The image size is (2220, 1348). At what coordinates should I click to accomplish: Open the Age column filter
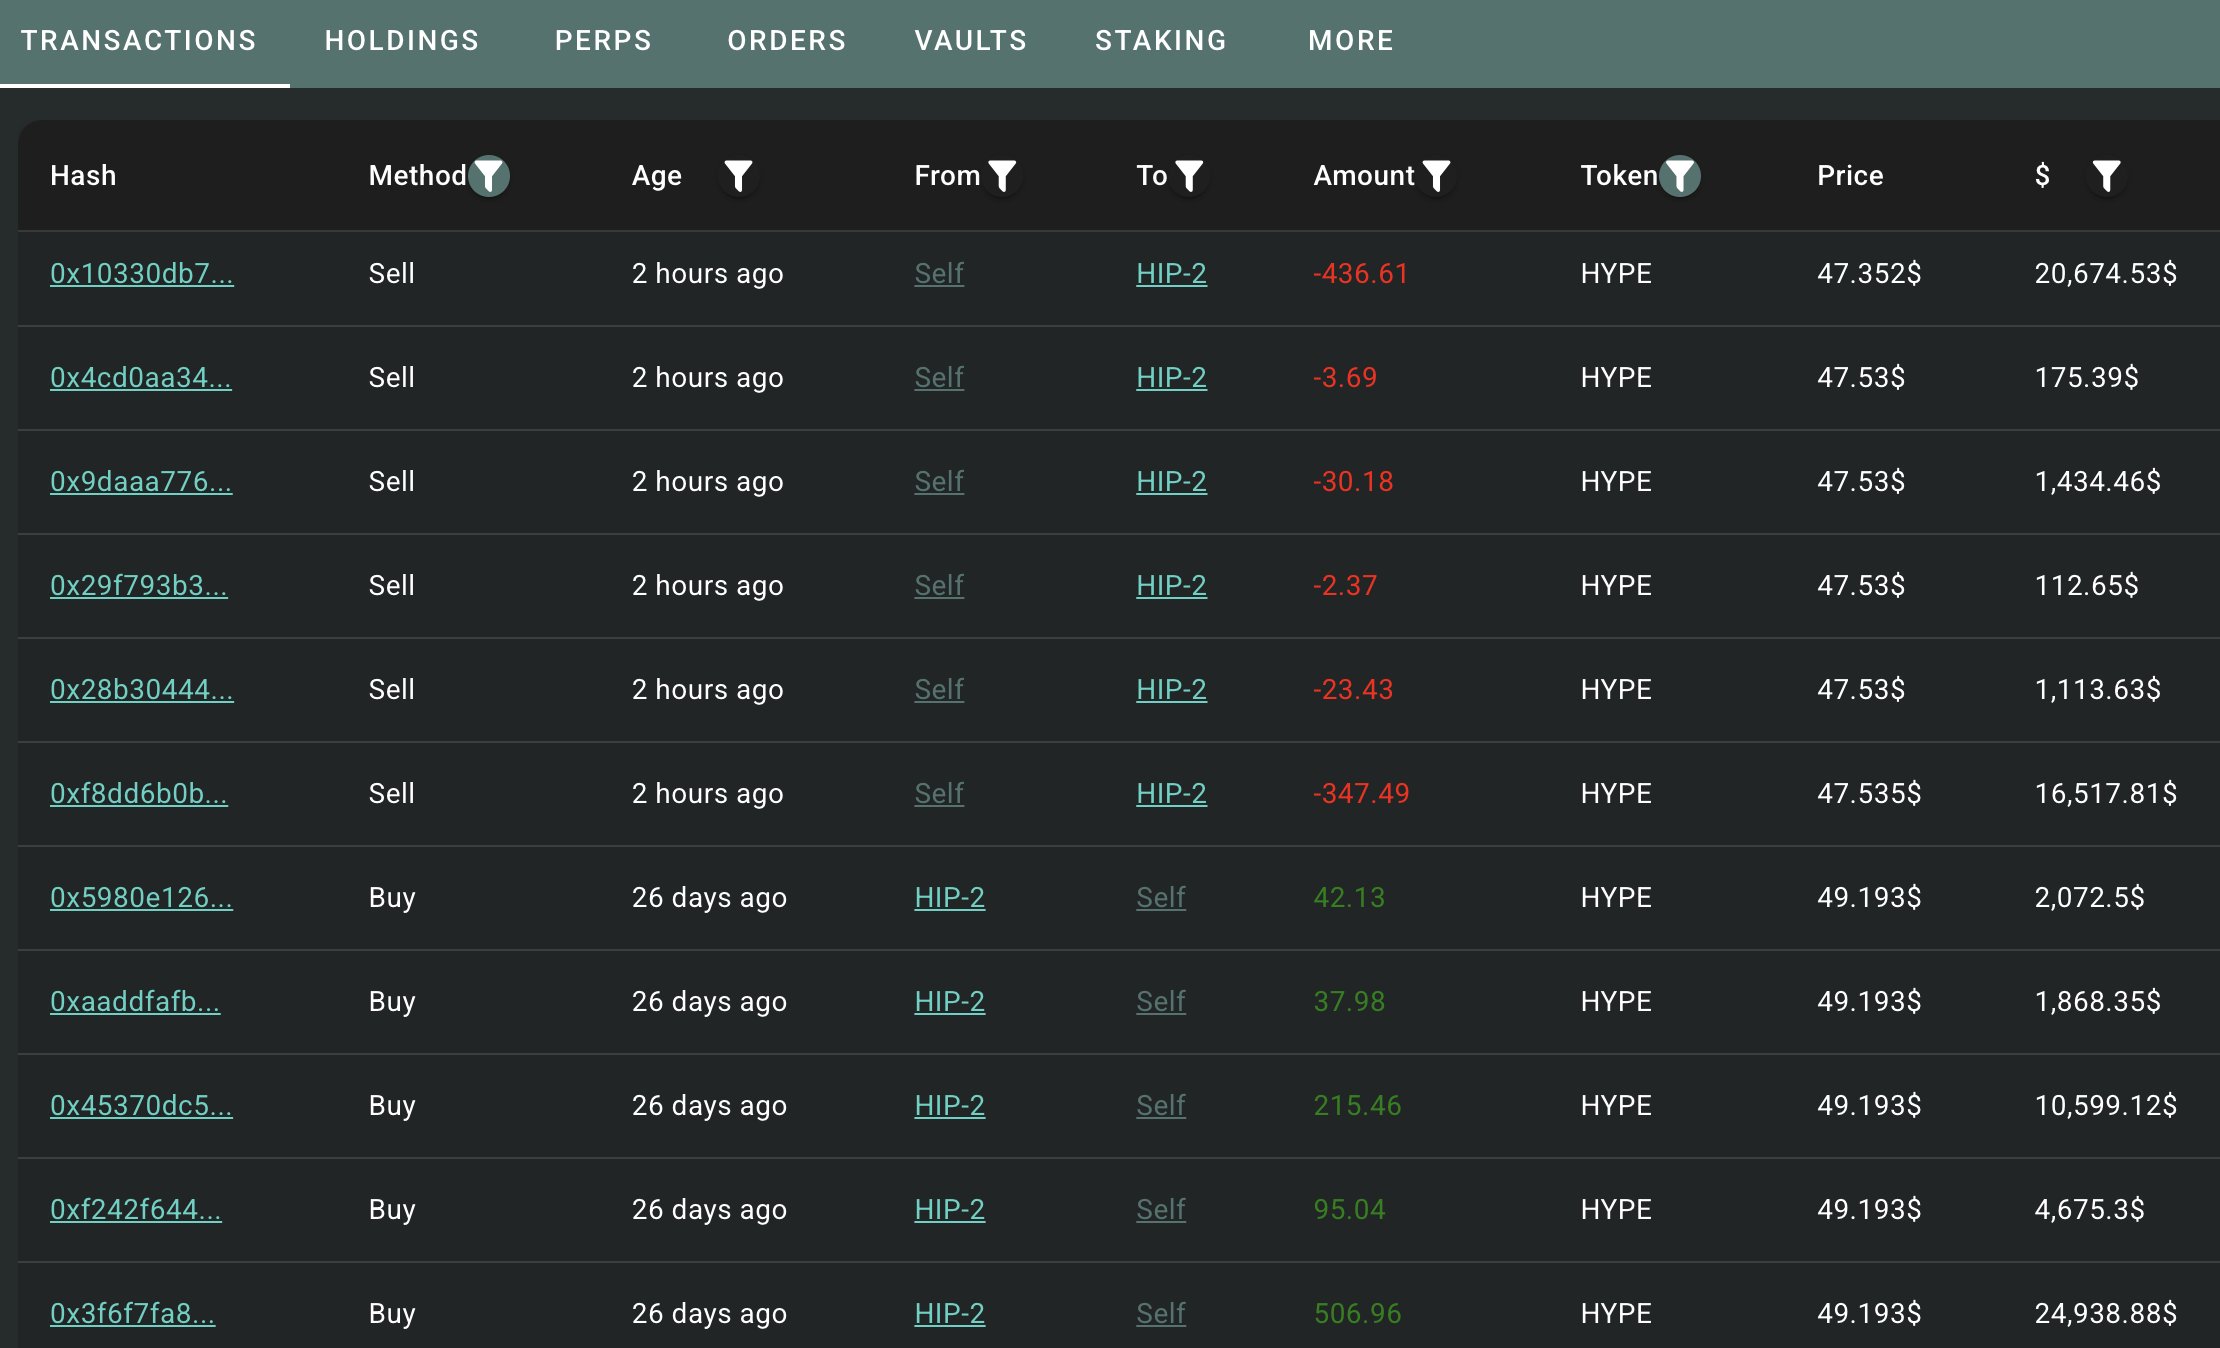[x=739, y=176]
